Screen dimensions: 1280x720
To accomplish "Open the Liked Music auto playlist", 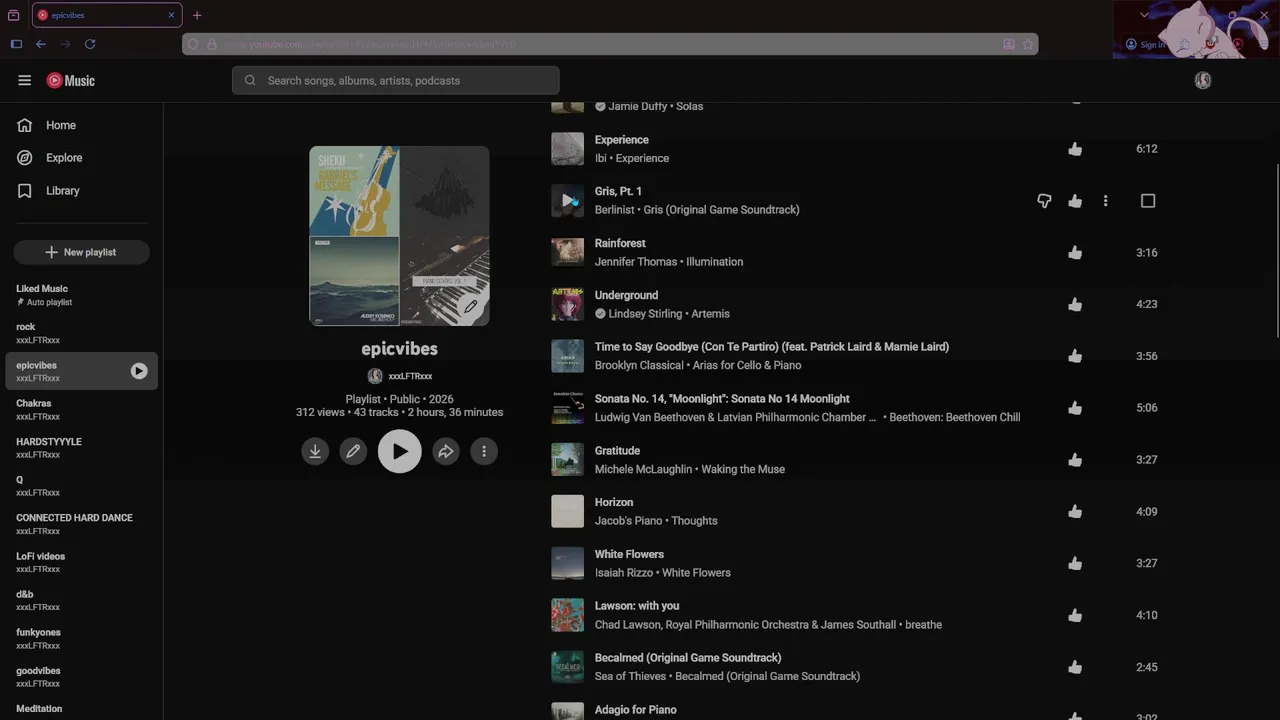I will click(81, 295).
